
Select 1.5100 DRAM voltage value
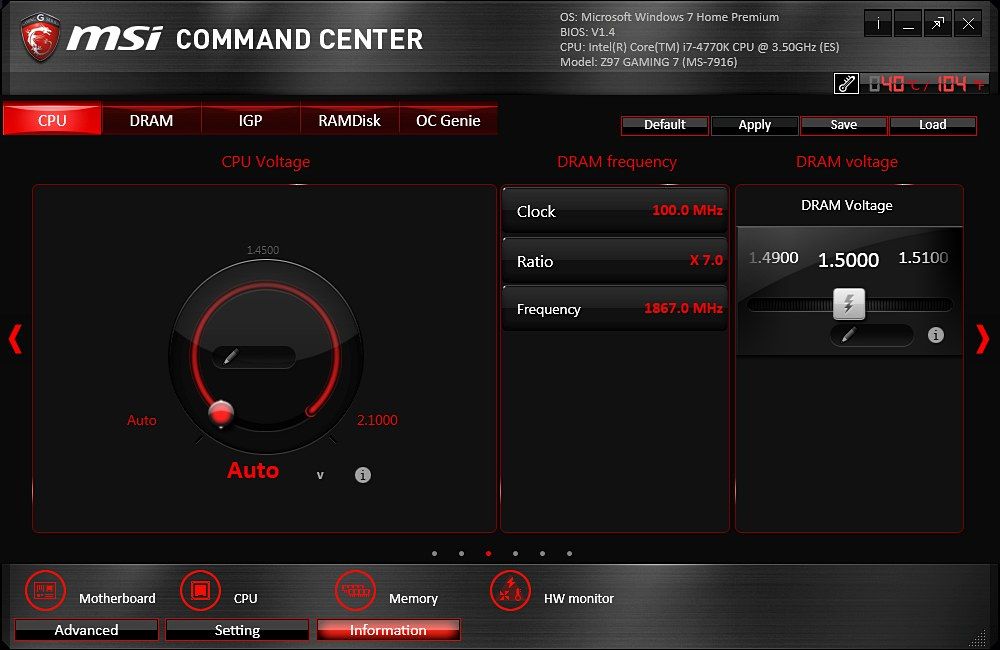coord(923,258)
